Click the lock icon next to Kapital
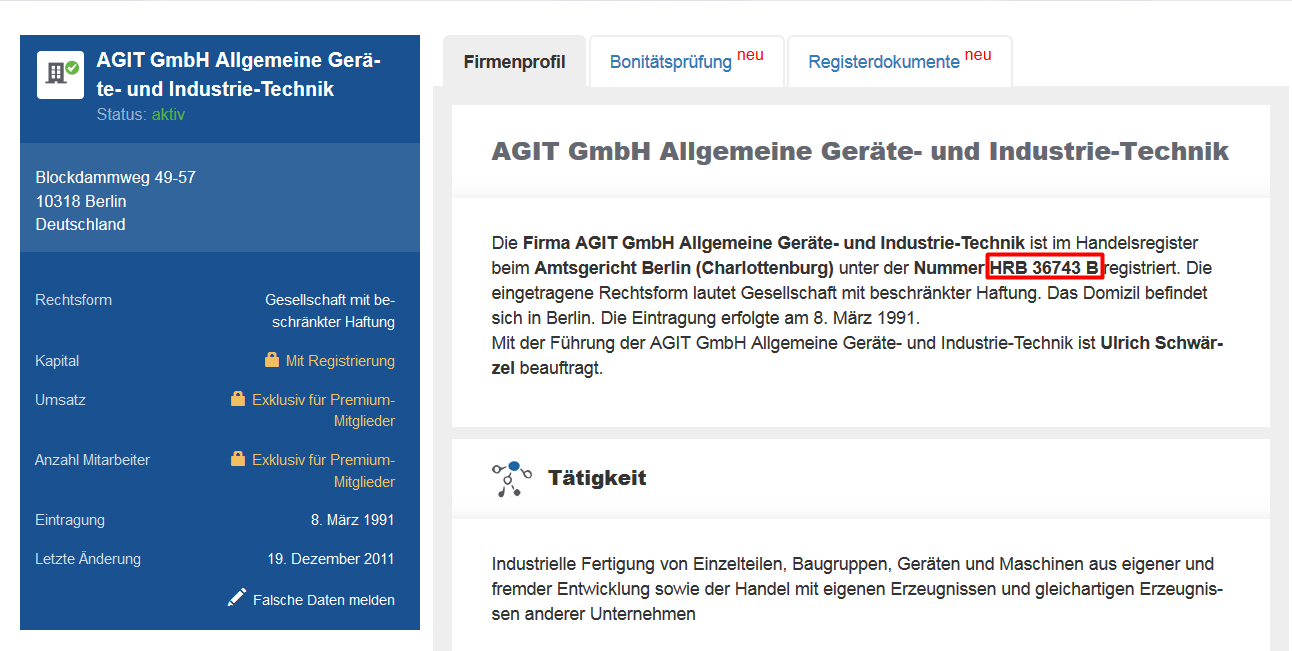This screenshot has width=1292, height=651. (271, 360)
